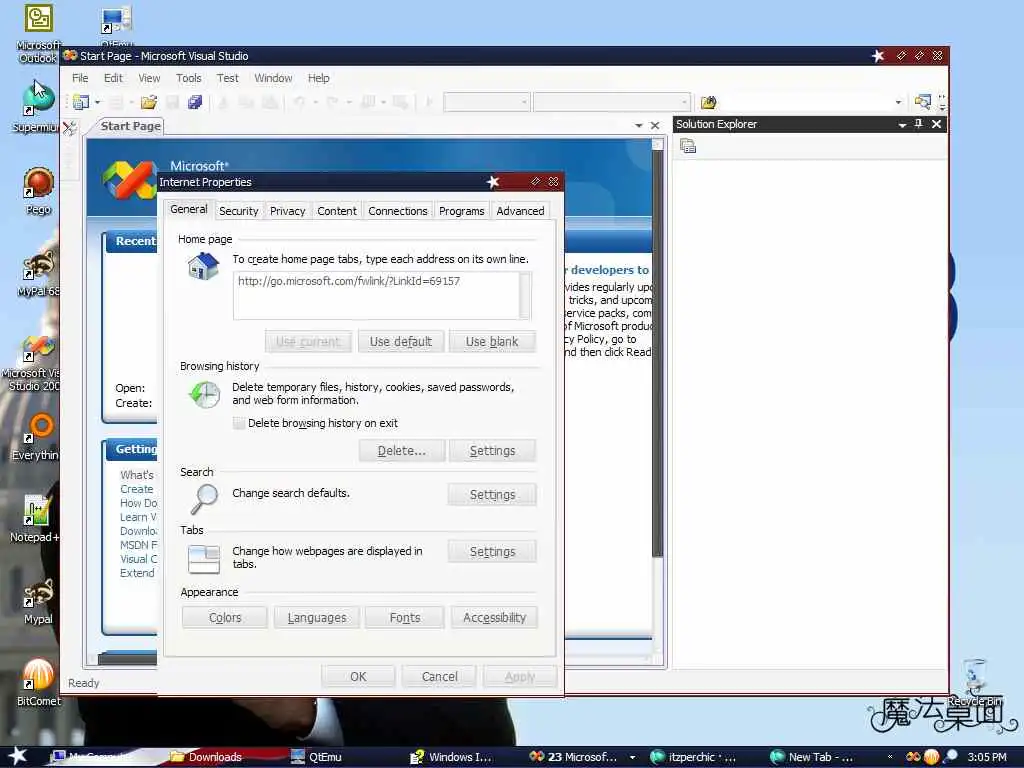Open the Toolbox side tab icon
This screenshot has width=1024, height=768.
pos(70,127)
